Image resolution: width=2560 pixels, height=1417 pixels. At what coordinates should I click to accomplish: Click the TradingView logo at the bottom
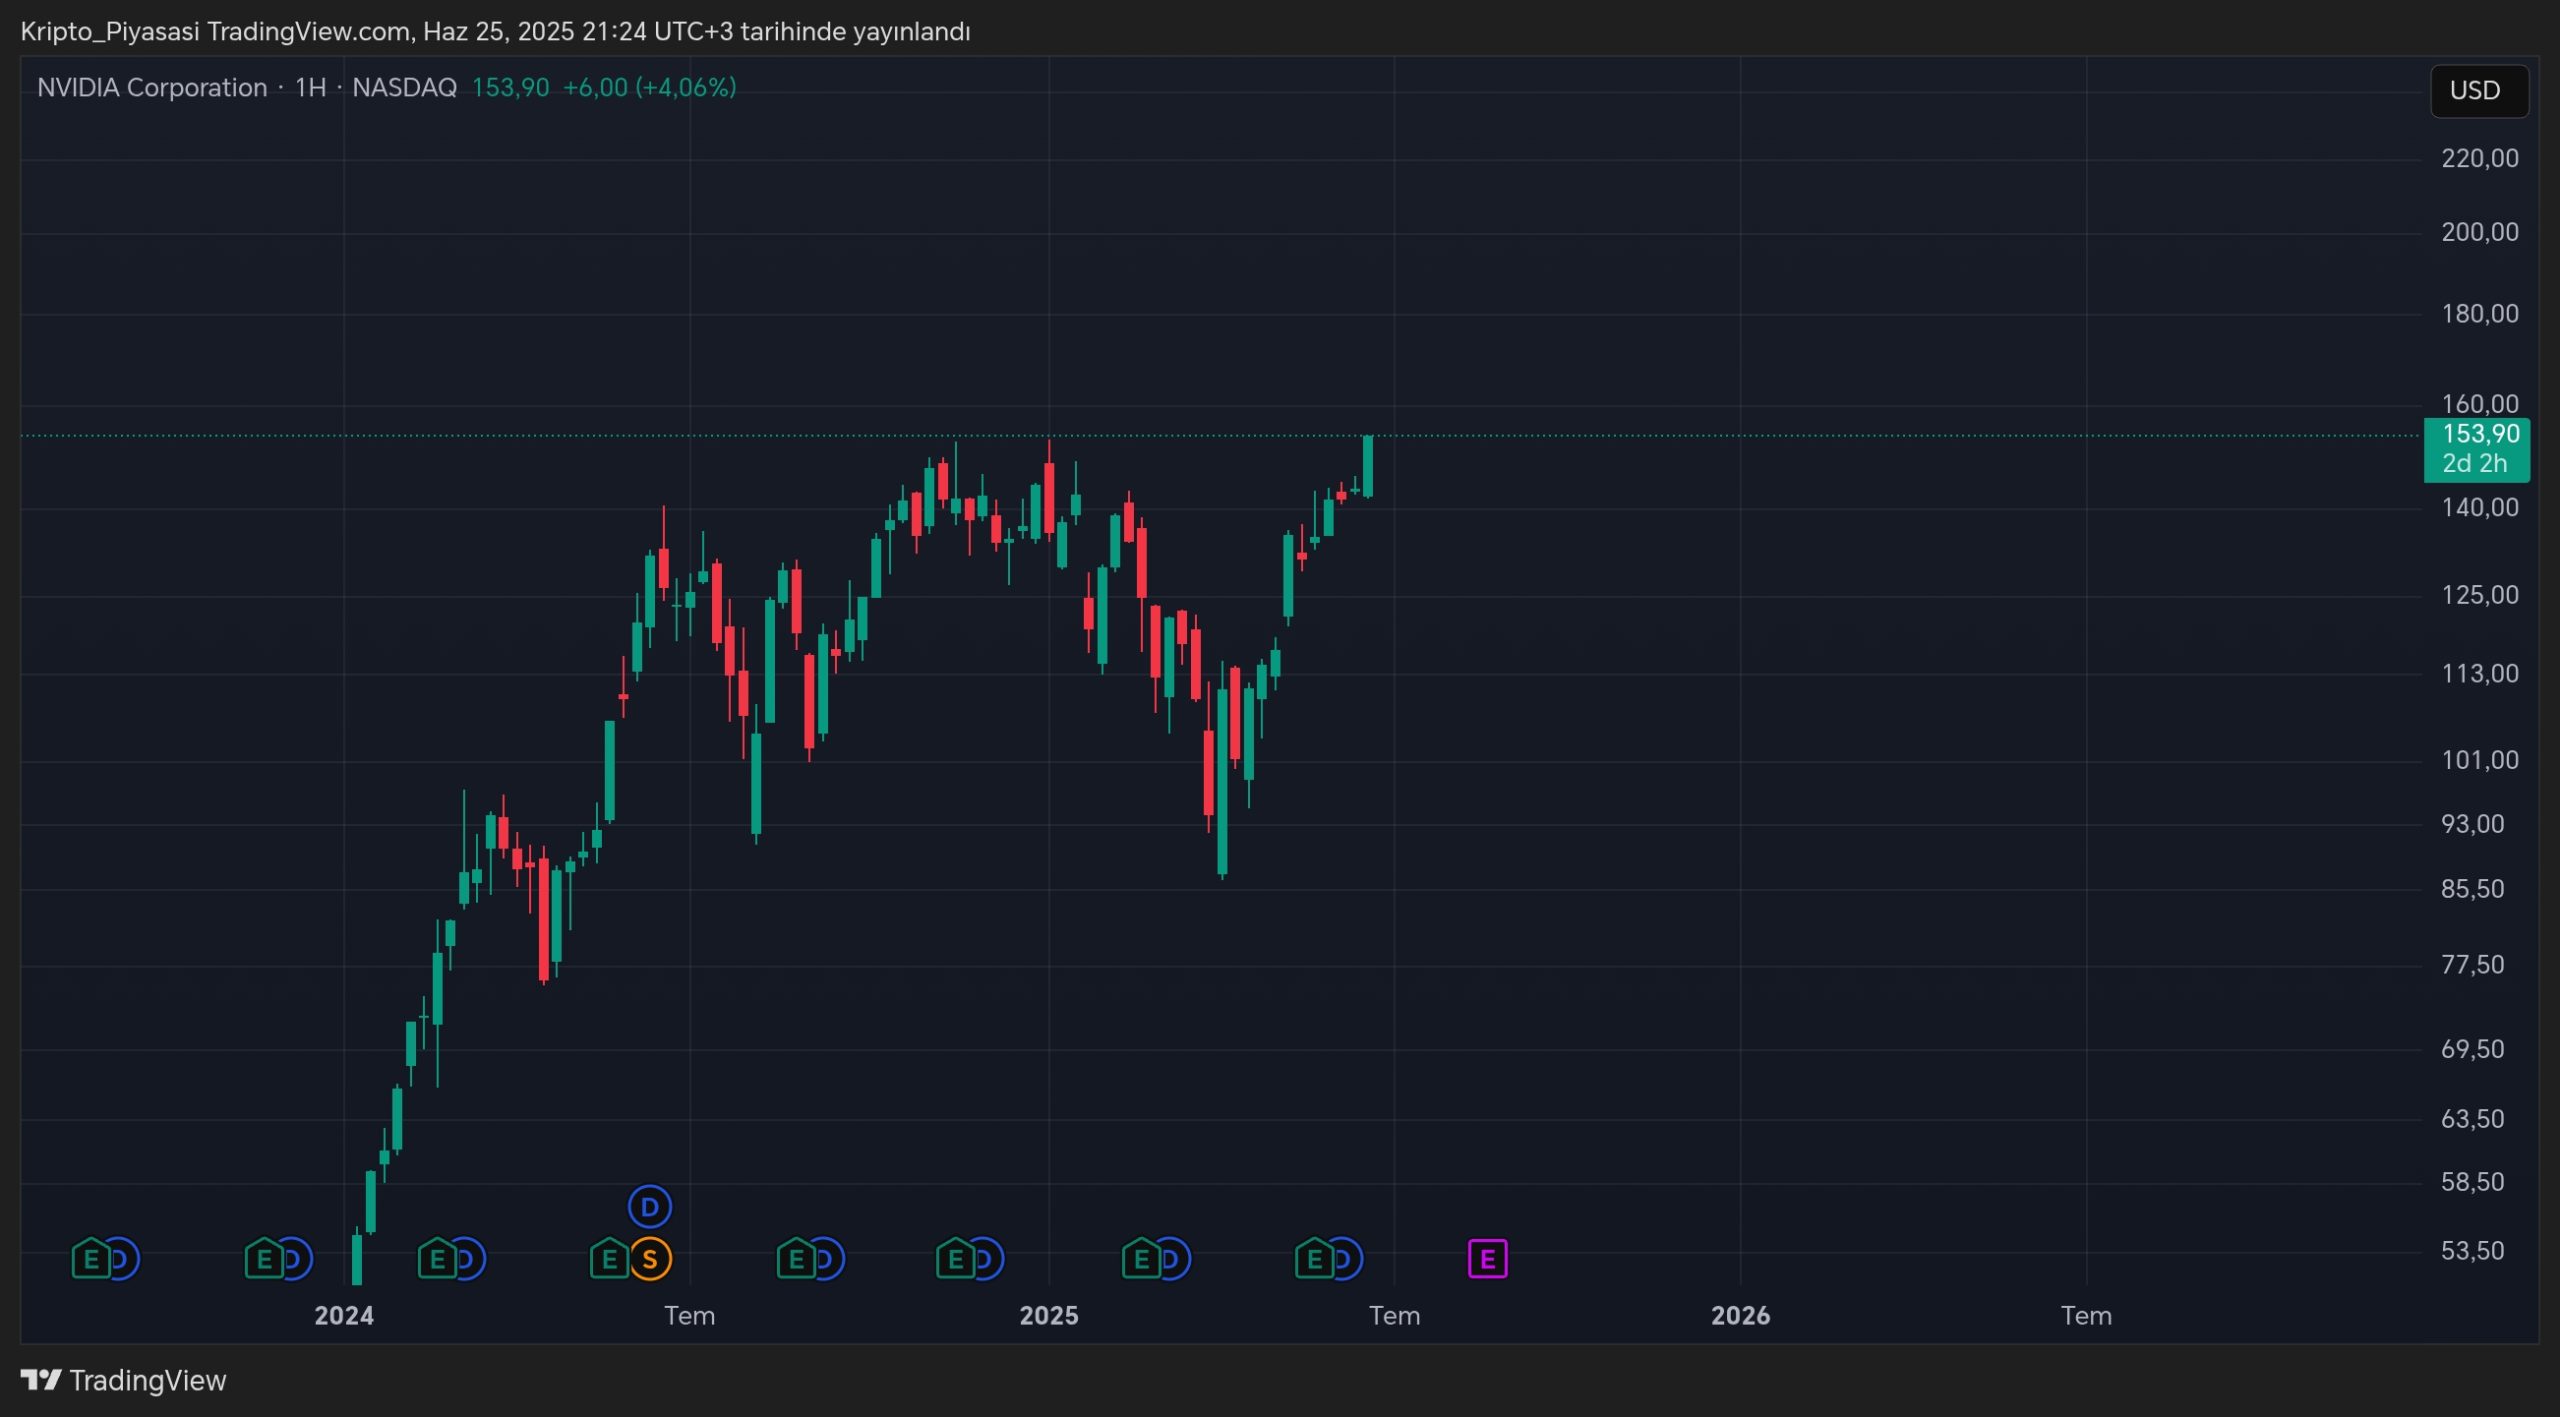point(124,1380)
